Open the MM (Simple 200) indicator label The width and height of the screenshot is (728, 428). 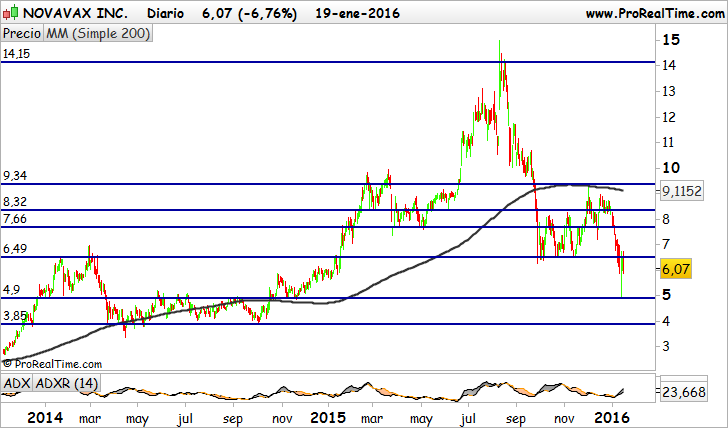98,34
